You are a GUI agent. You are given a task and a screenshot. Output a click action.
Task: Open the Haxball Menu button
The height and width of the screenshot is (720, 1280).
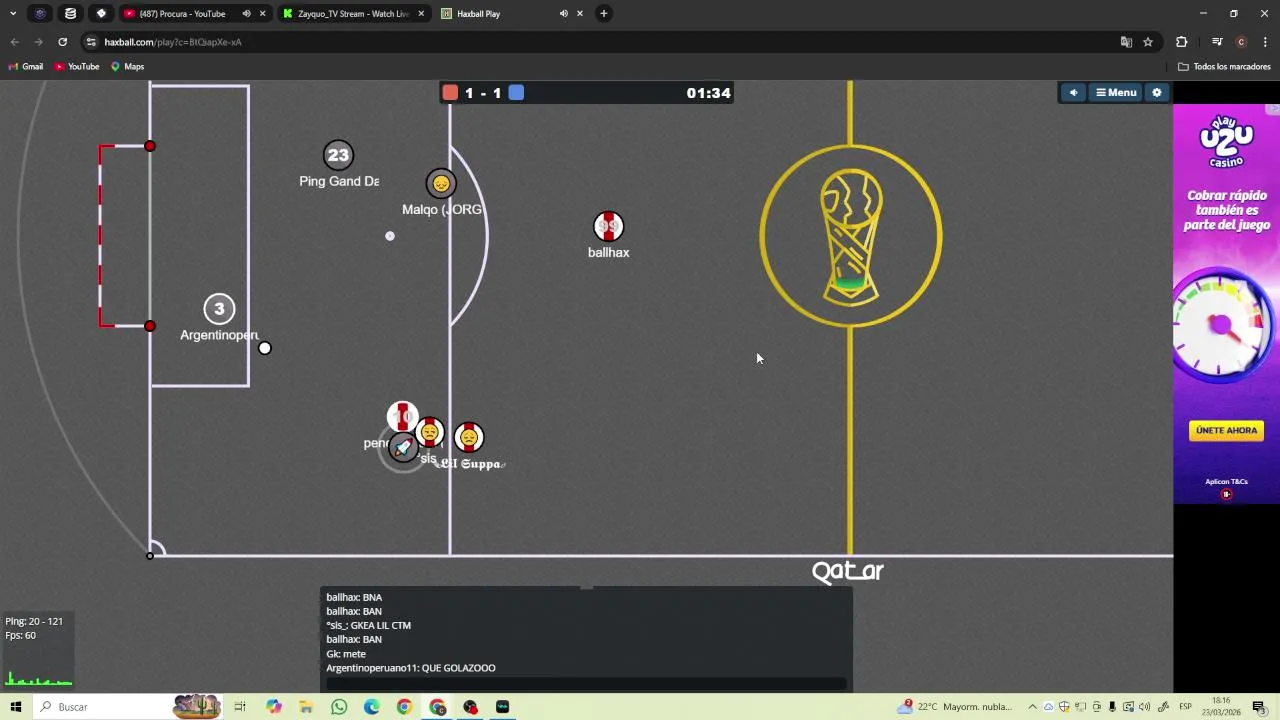point(1115,92)
